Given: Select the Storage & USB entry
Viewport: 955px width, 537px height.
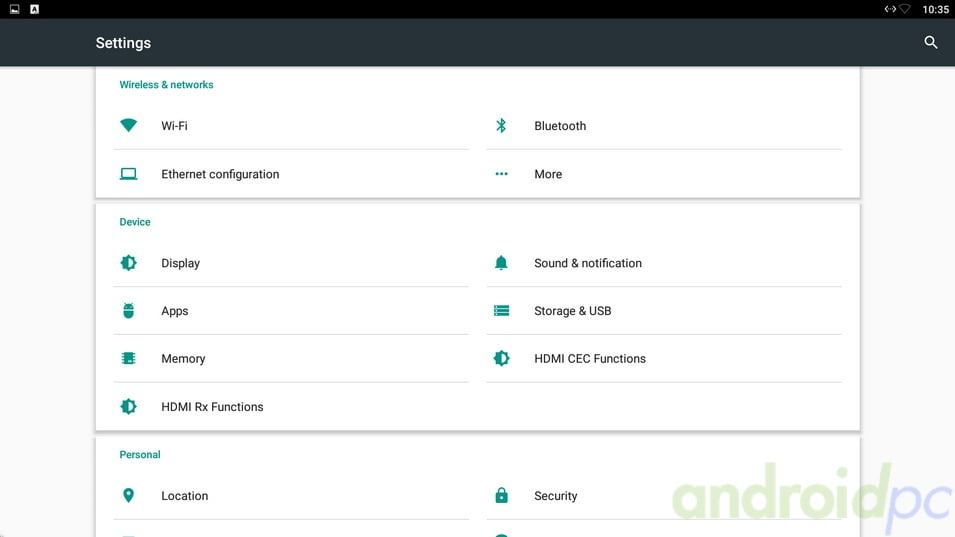Looking at the screenshot, I should click(664, 311).
